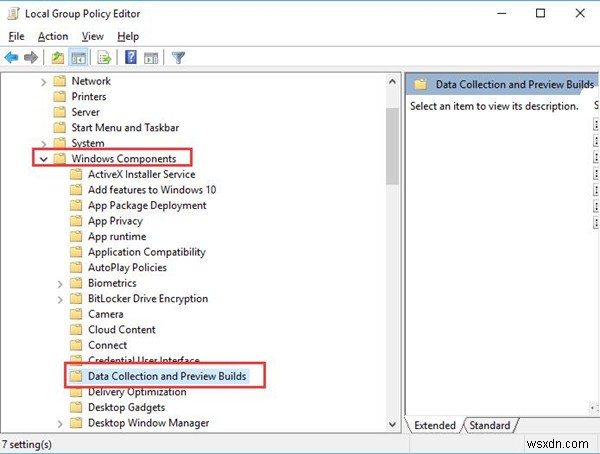
Task: Expand the Biometrics node
Action: [x=60, y=284]
